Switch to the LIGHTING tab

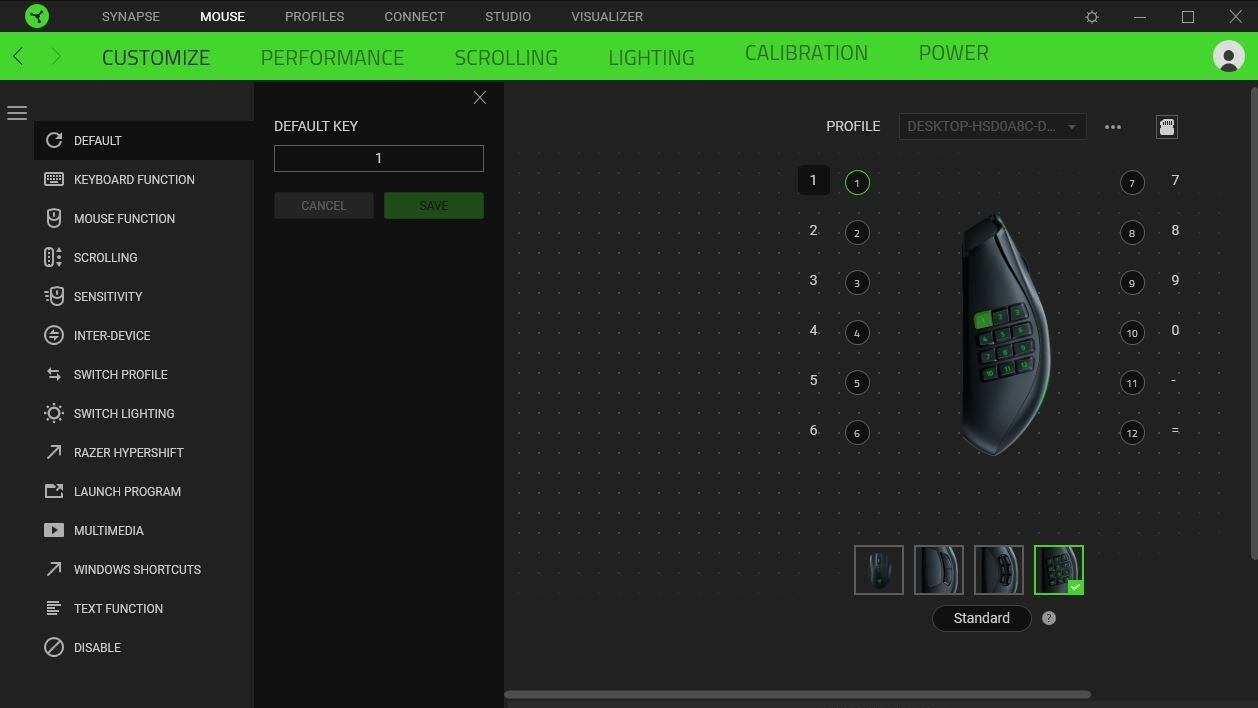pos(651,57)
